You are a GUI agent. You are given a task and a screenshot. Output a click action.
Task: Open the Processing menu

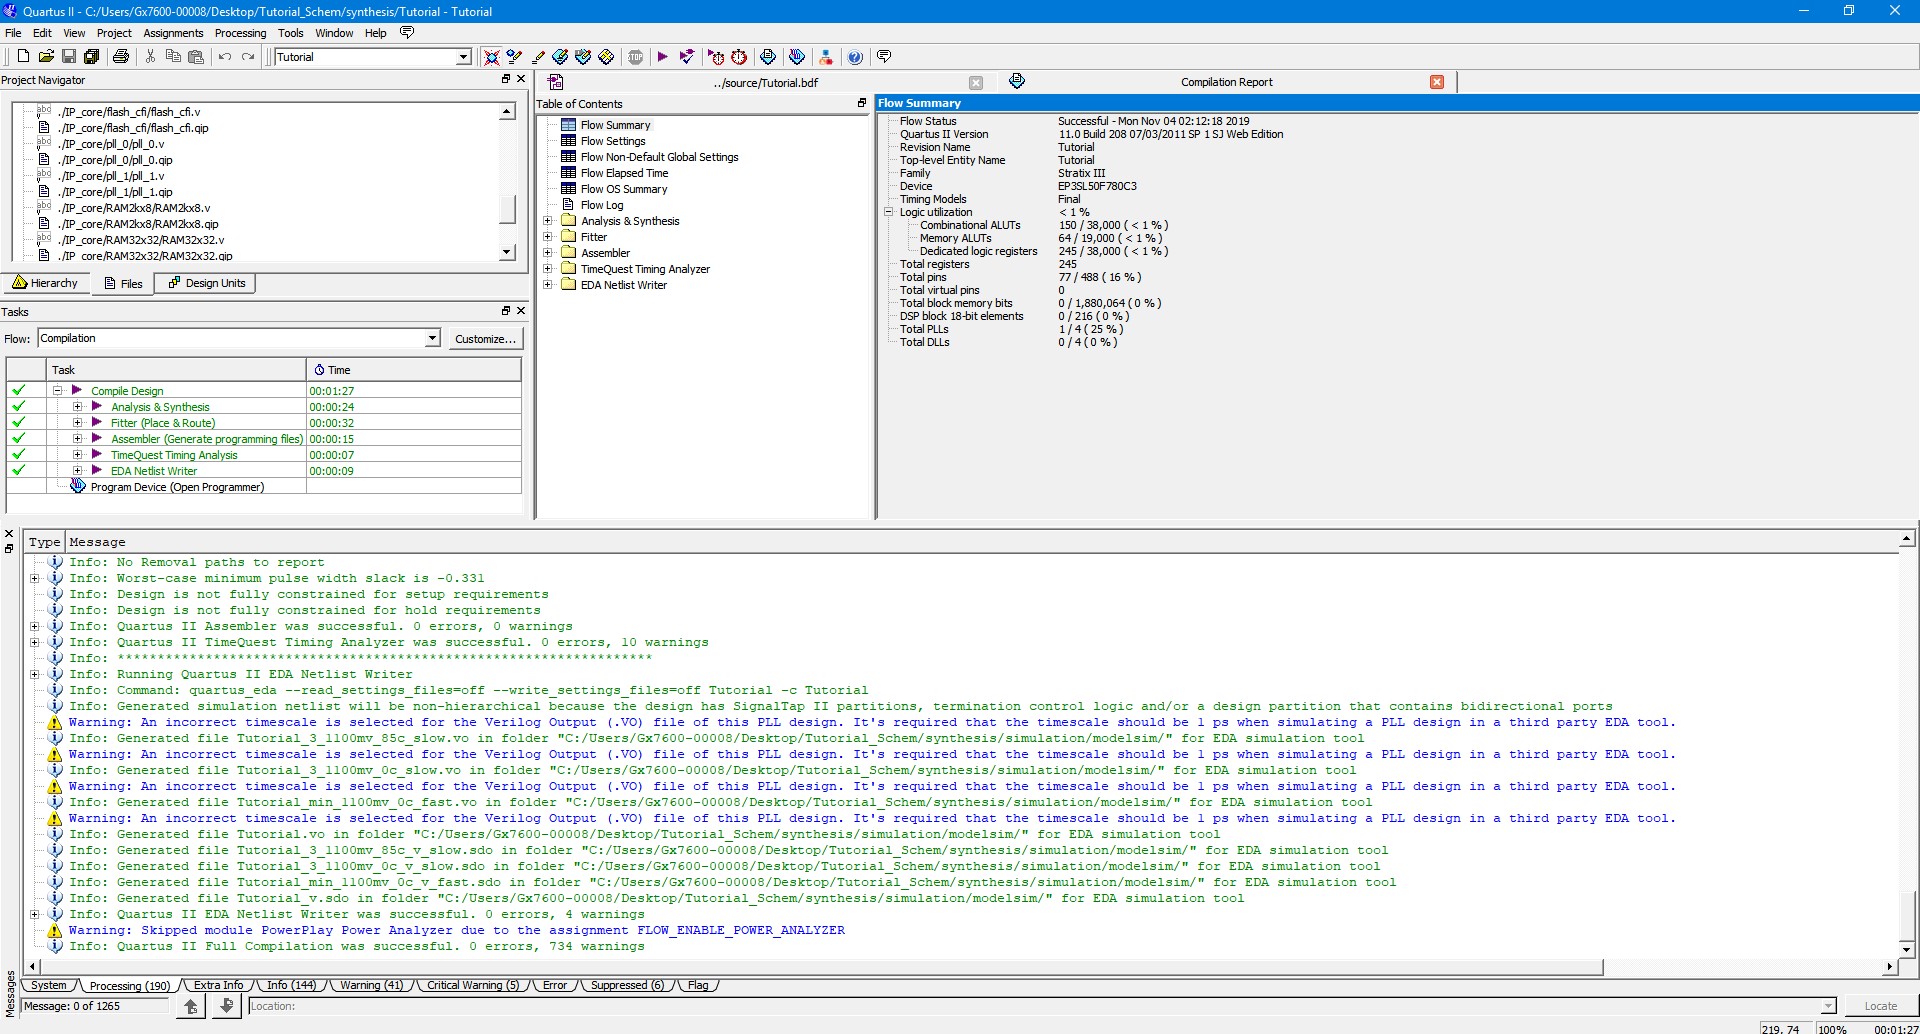click(x=240, y=33)
